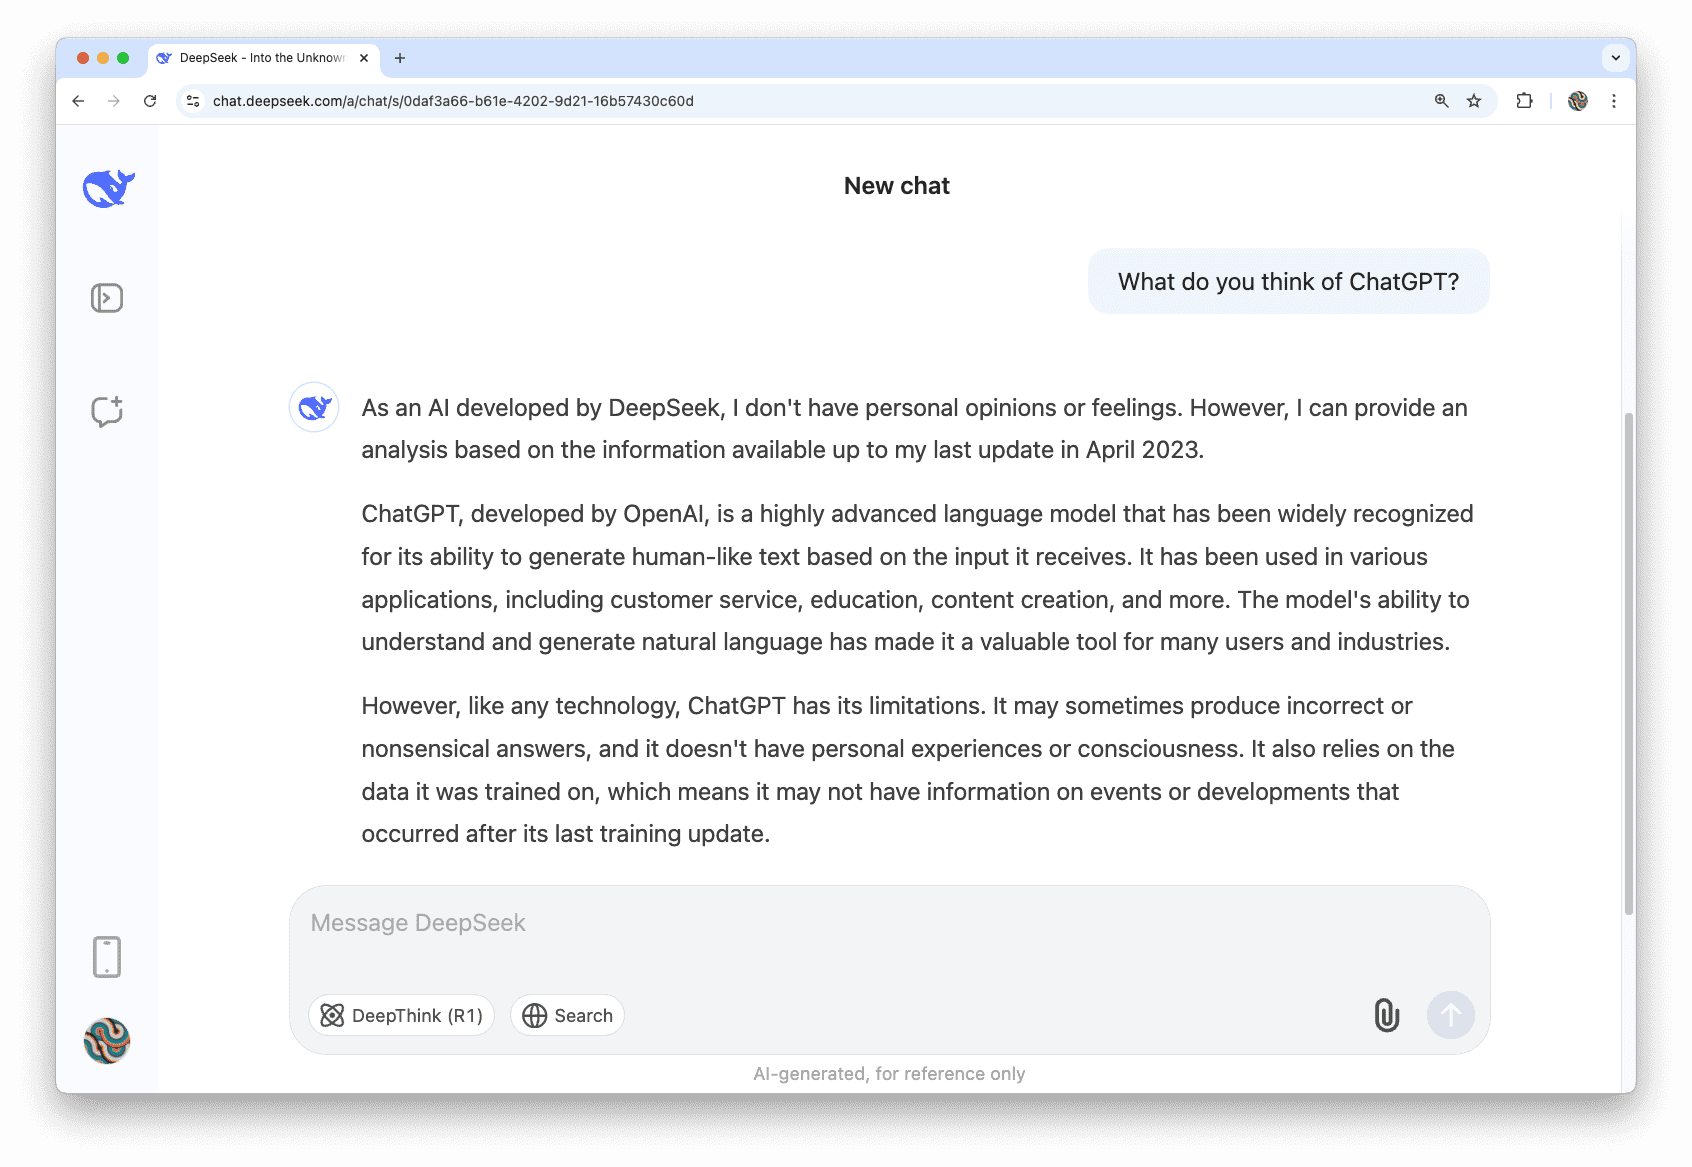This screenshot has width=1692, height=1167.
Task: Go forward with the browser forward arrow
Action: [114, 101]
